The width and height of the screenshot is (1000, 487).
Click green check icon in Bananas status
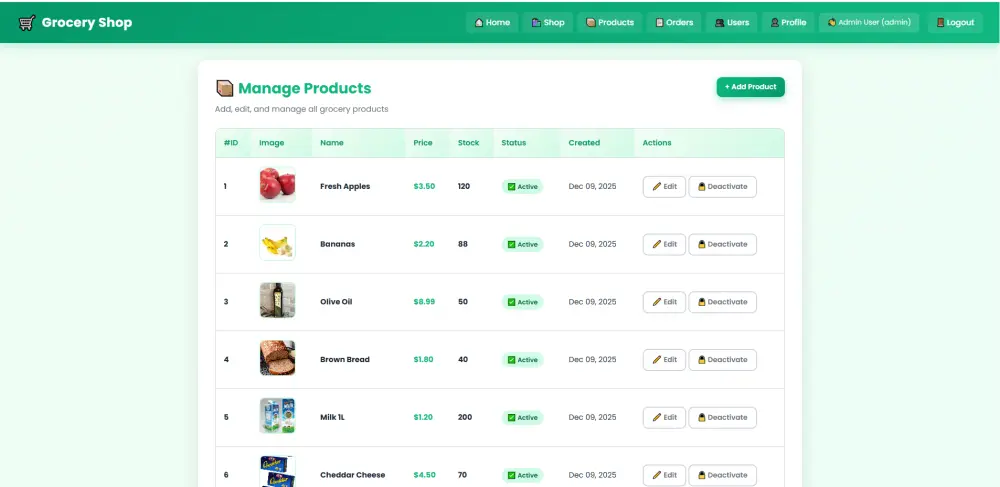(511, 244)
